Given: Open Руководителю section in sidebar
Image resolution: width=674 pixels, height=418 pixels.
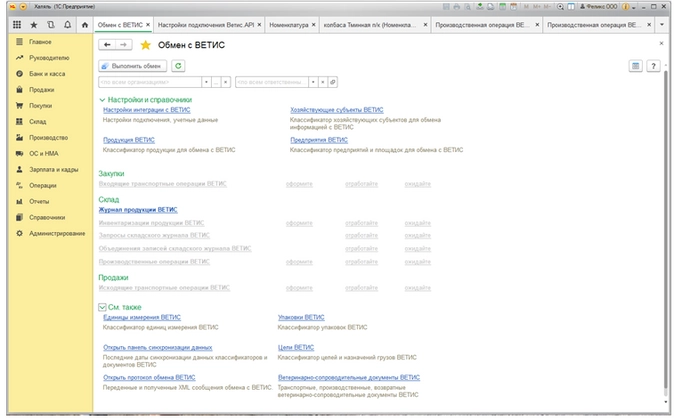Looking at the screenshot, I should (49, 58).
